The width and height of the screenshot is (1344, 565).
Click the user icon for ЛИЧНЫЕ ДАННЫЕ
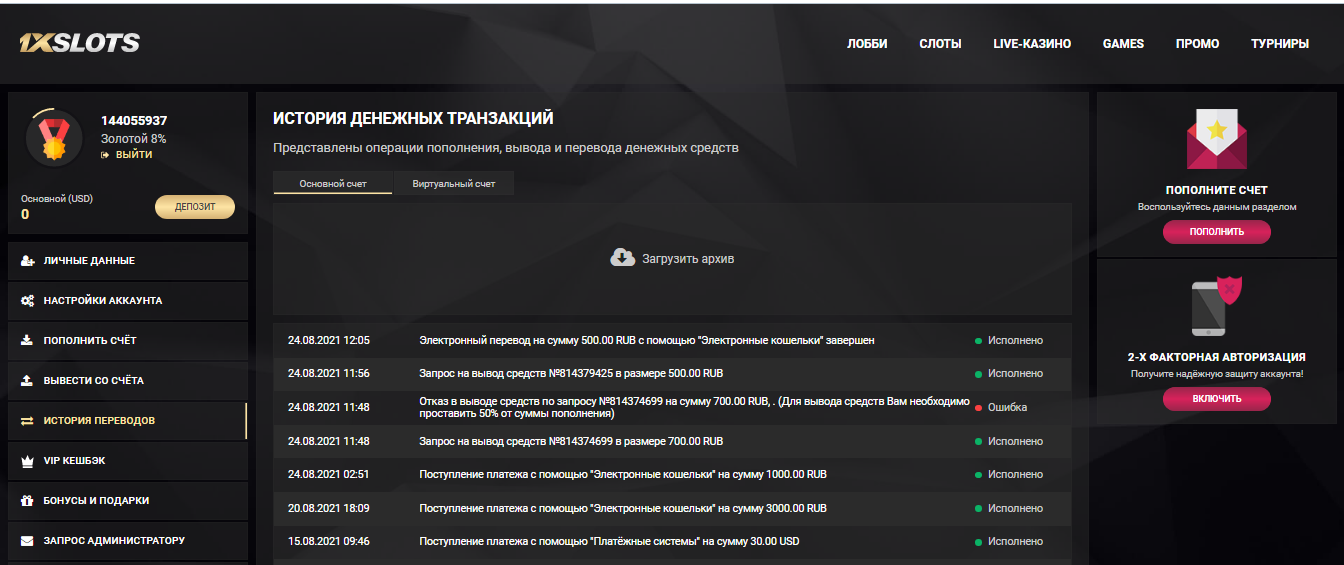pyautogui.click(x=28, y=261)
